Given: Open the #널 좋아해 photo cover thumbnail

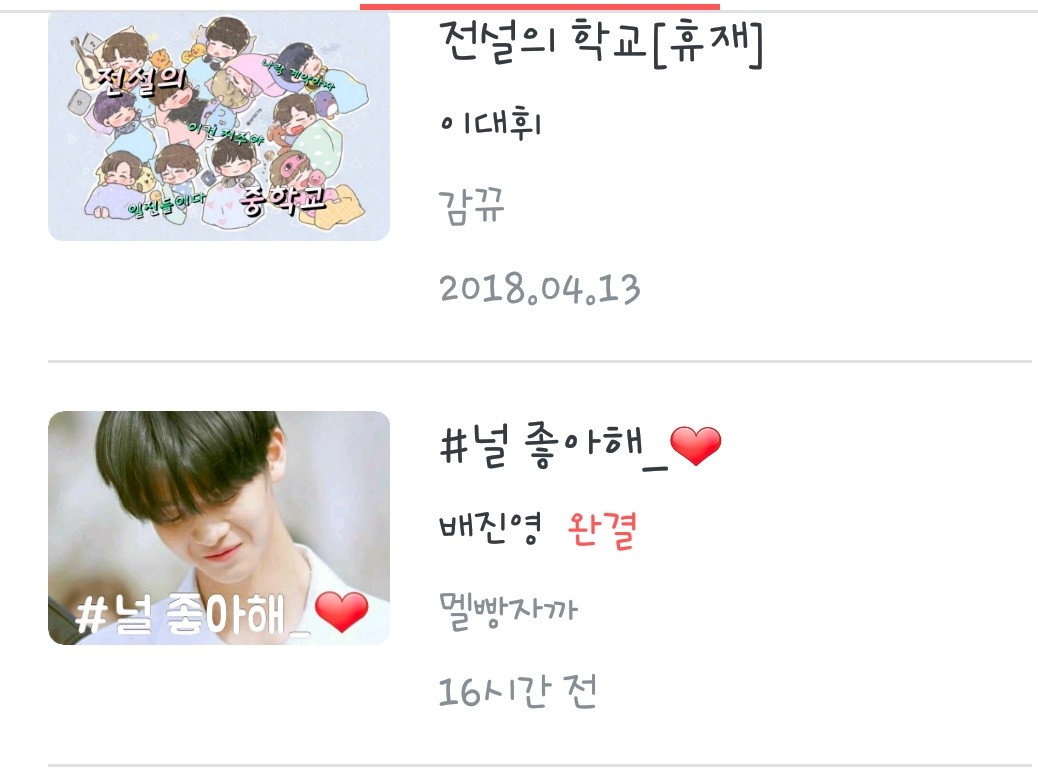Looking at the screenshot, I should 218,527.
